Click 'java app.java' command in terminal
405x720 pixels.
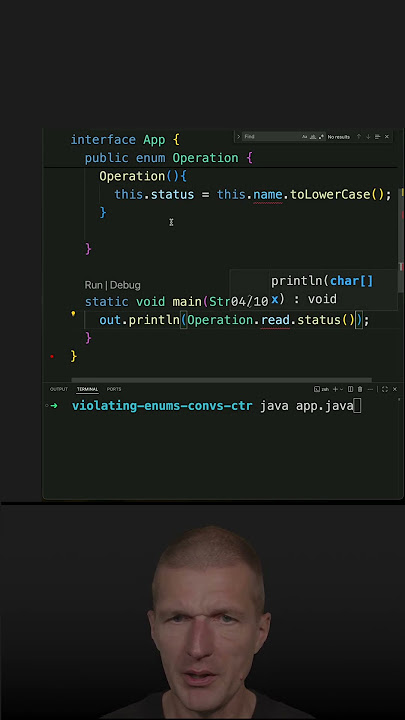point(307,406)
